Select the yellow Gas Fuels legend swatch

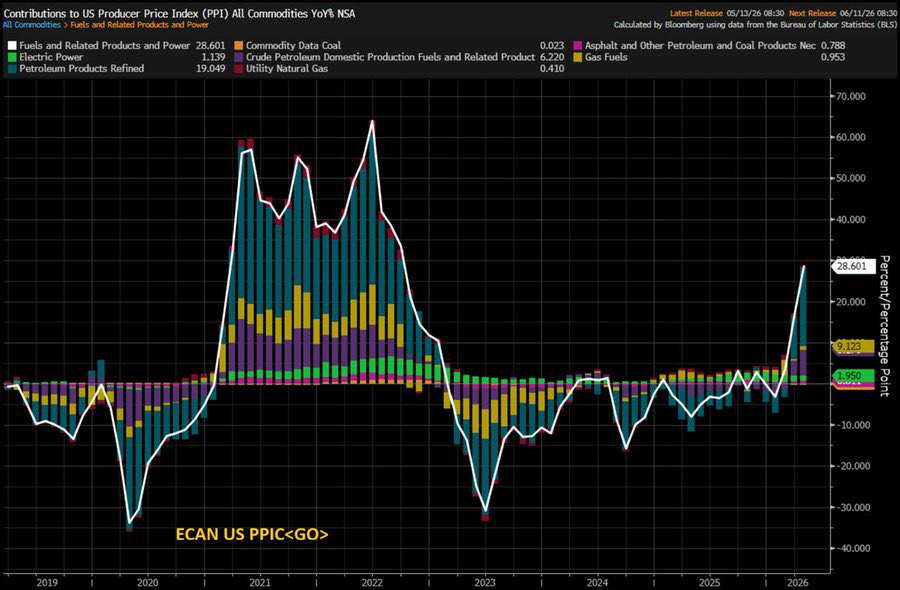coord(577,57)
